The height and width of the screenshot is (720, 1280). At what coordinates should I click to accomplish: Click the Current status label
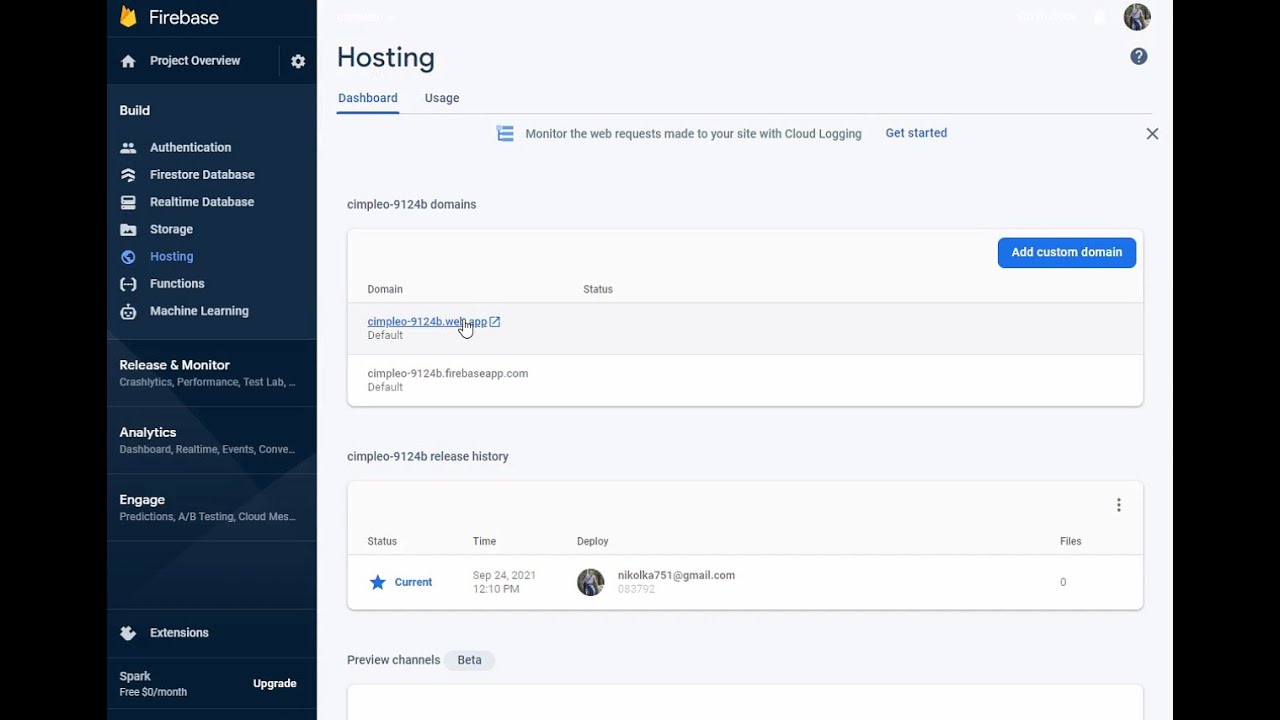(x=413, y=582)
